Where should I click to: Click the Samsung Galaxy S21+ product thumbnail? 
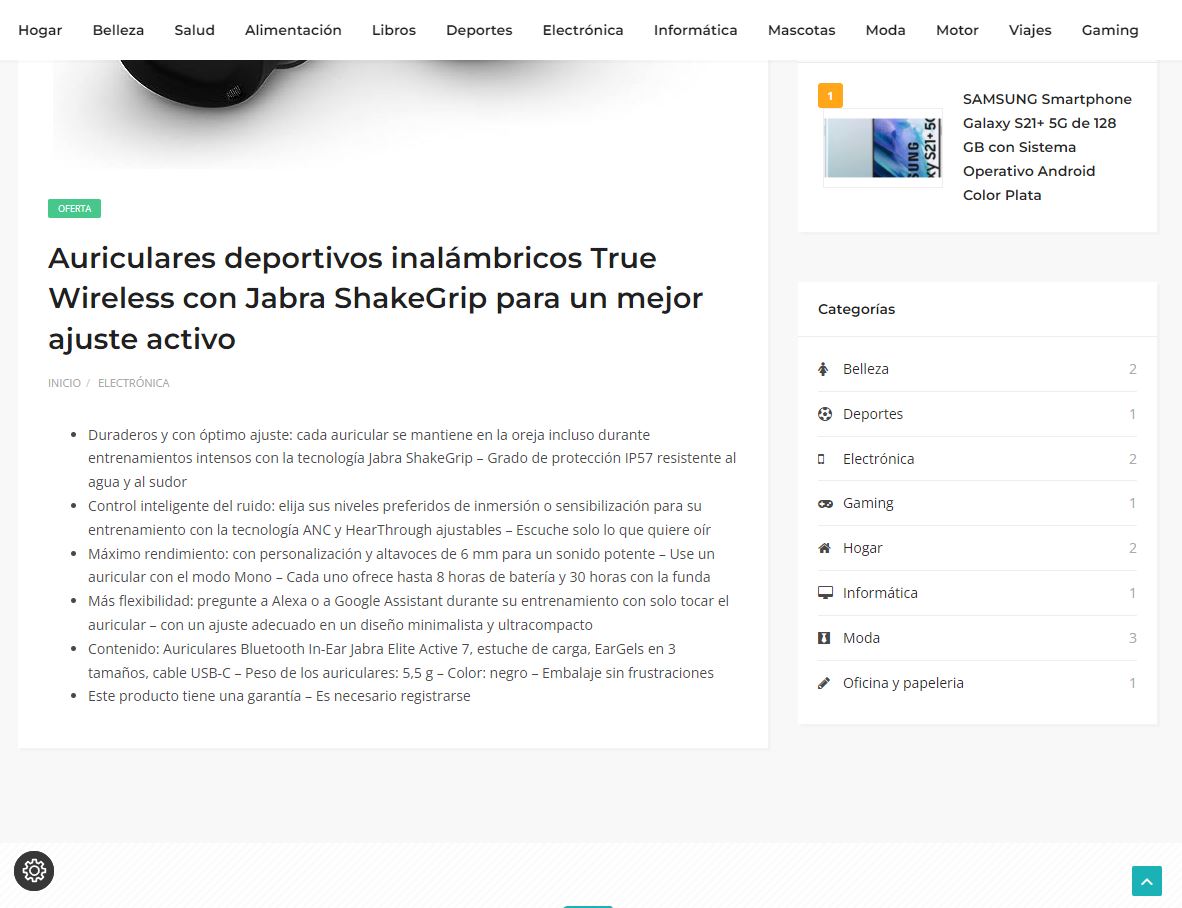click(x=883, y=148)
